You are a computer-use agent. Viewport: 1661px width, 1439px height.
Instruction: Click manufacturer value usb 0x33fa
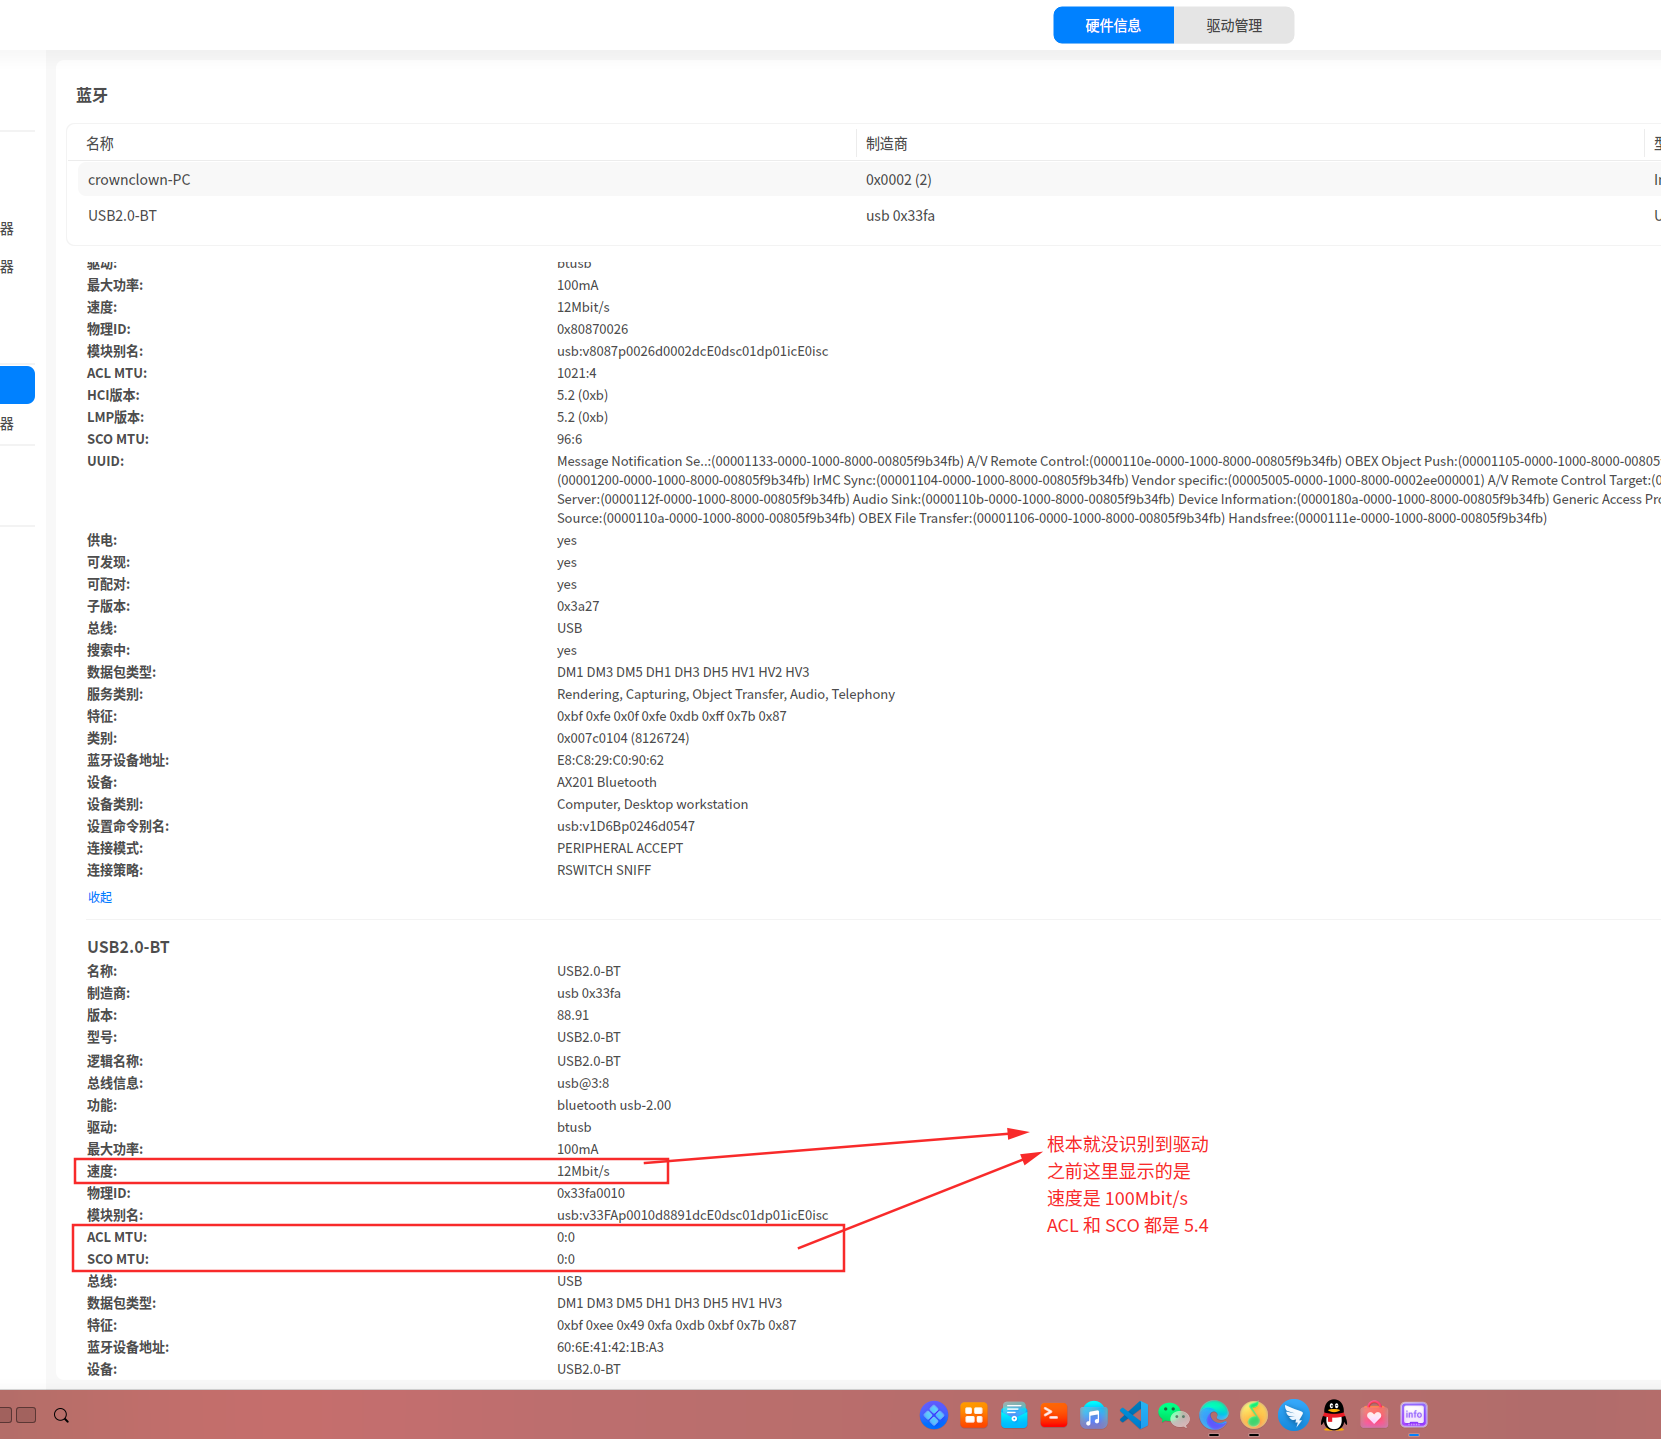pyautogui.click(x=900, y=216)
